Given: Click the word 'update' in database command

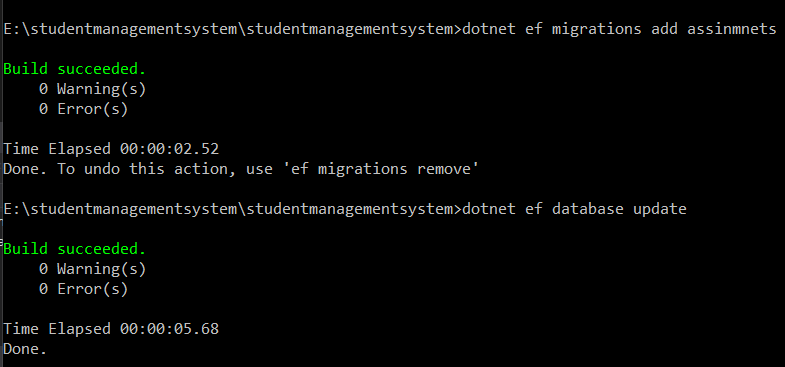Looking at the screenshot, I should pyautogui.click(x=660, y=209).
